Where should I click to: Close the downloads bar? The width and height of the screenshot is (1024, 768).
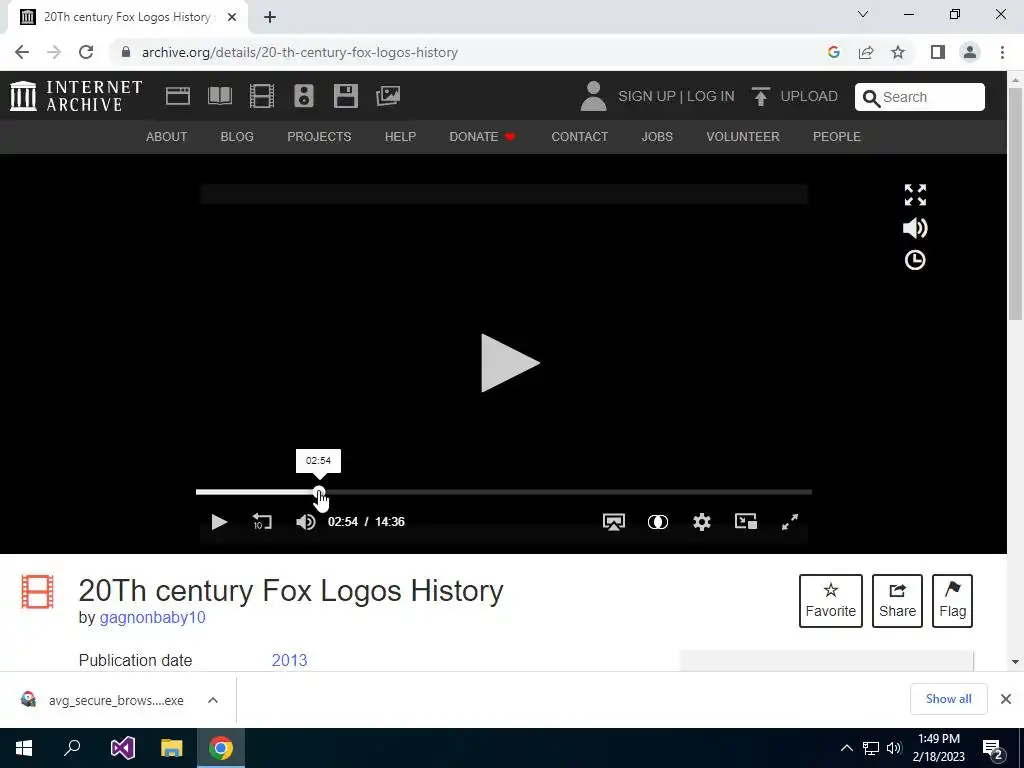[1006, 699]
